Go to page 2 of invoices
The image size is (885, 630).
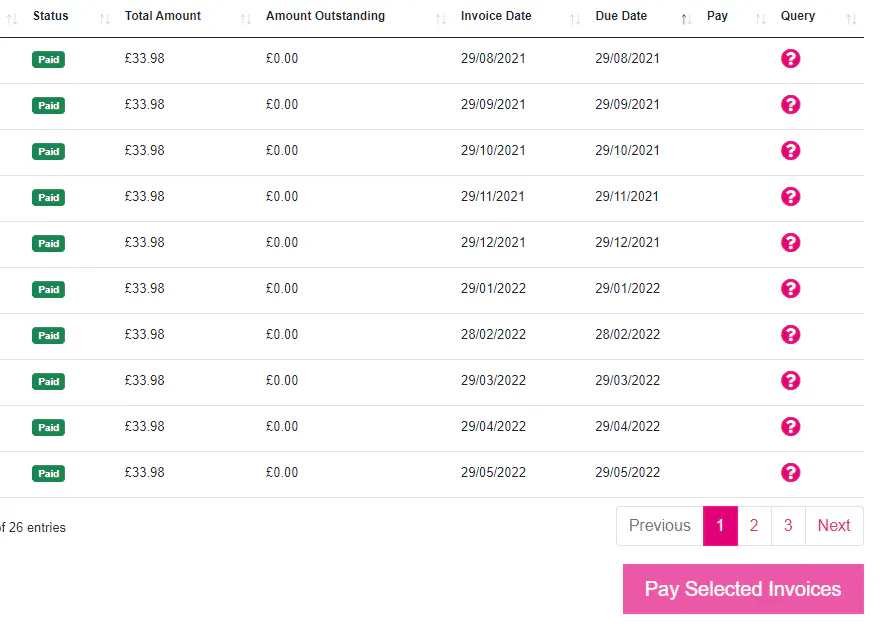coord(754,526)
